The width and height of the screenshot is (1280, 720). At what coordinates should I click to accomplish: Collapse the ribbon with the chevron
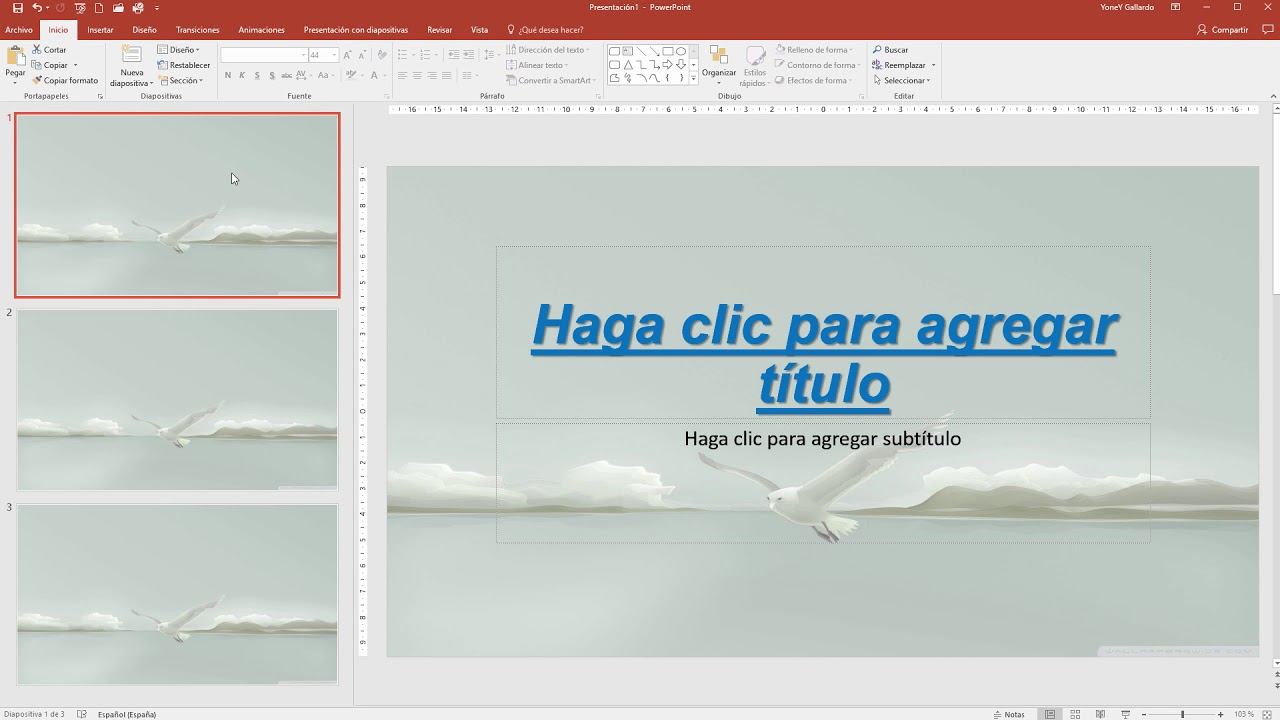click(1271, 97)
